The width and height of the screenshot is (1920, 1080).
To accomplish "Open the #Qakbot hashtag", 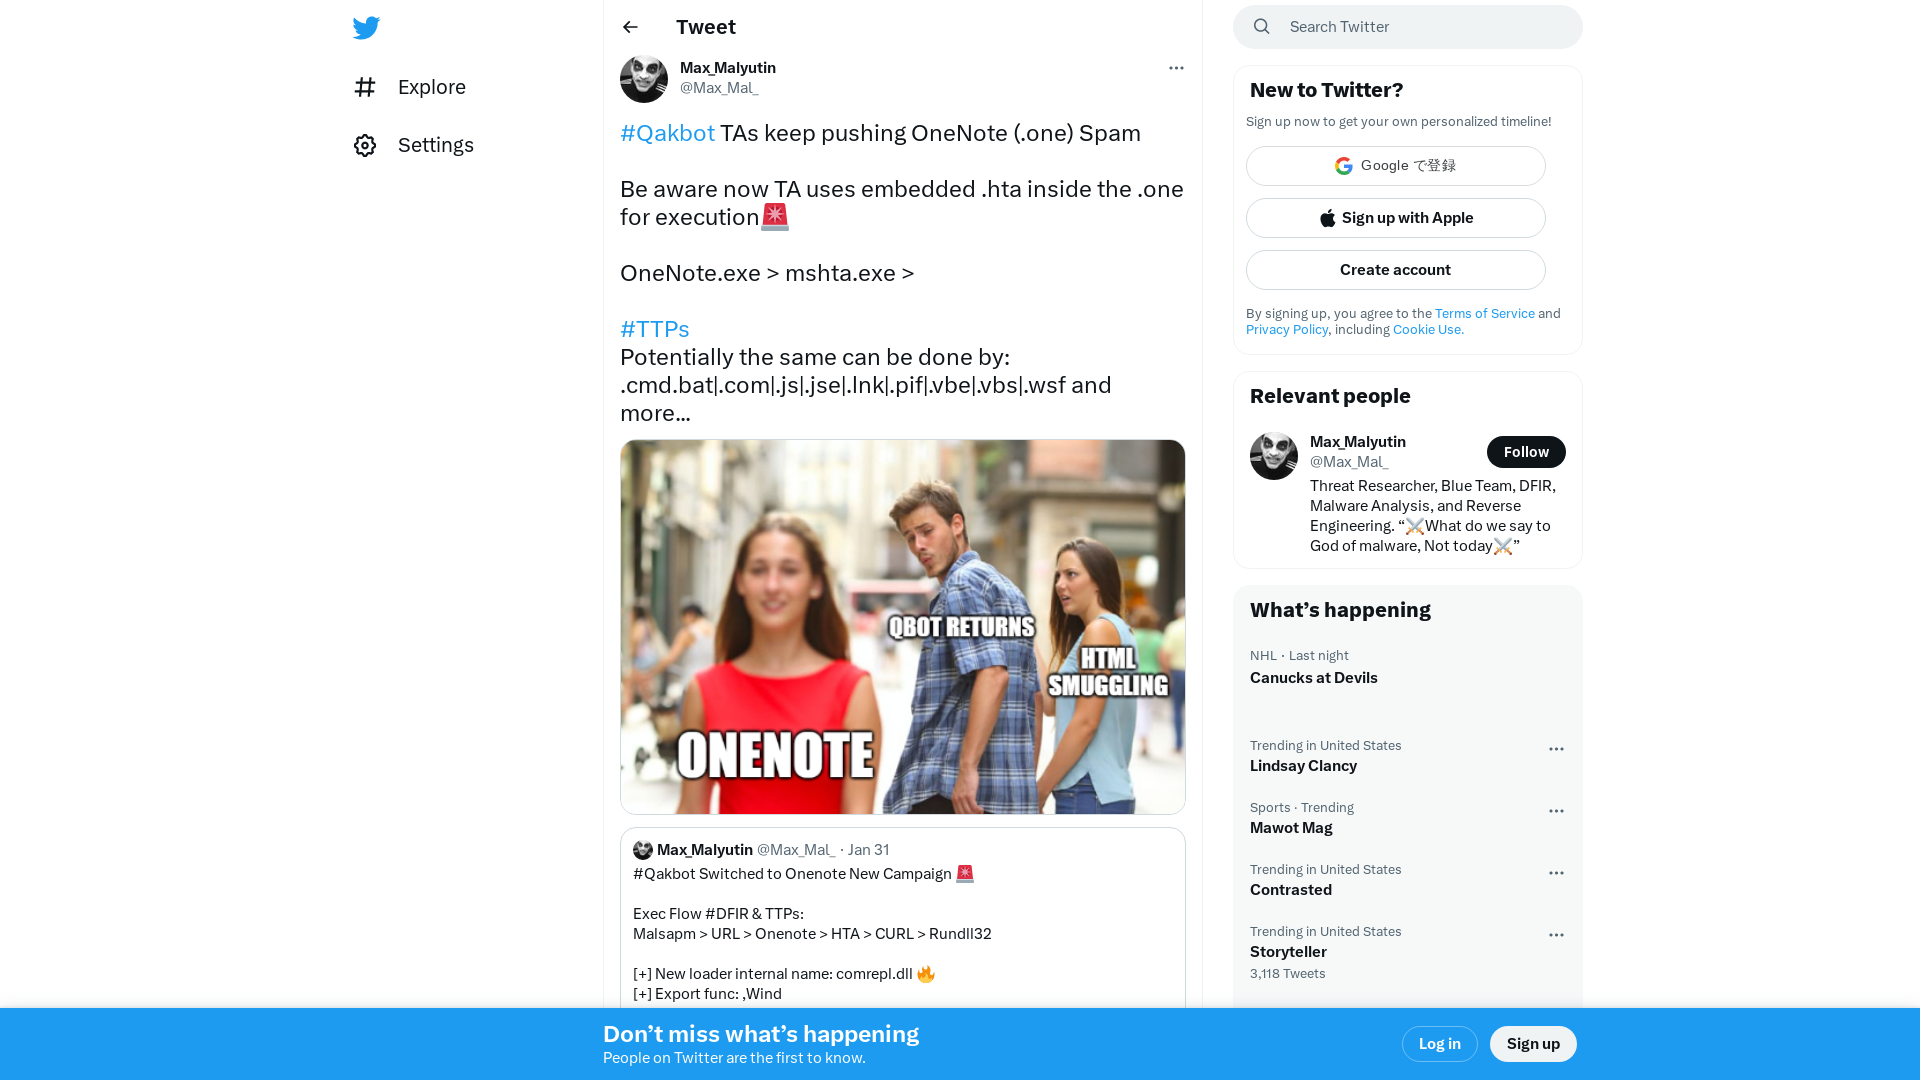I will click(667, 133).
